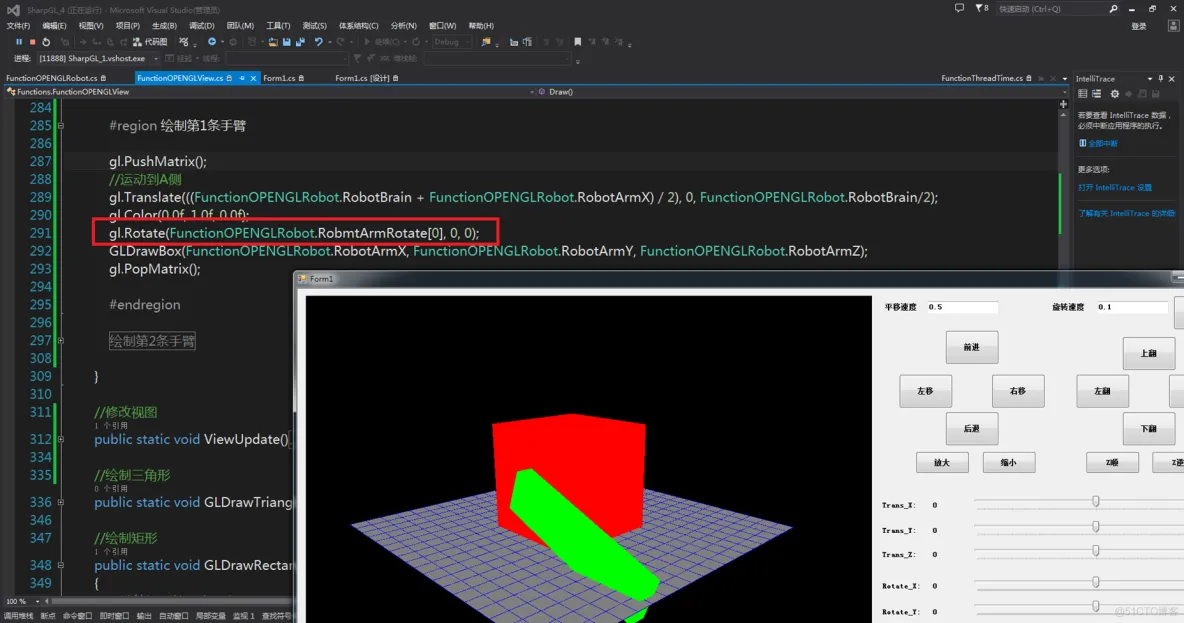Click the 左移 button in Form1
The height and width of the screenshot is (623, 1184).
coord(925,391)
